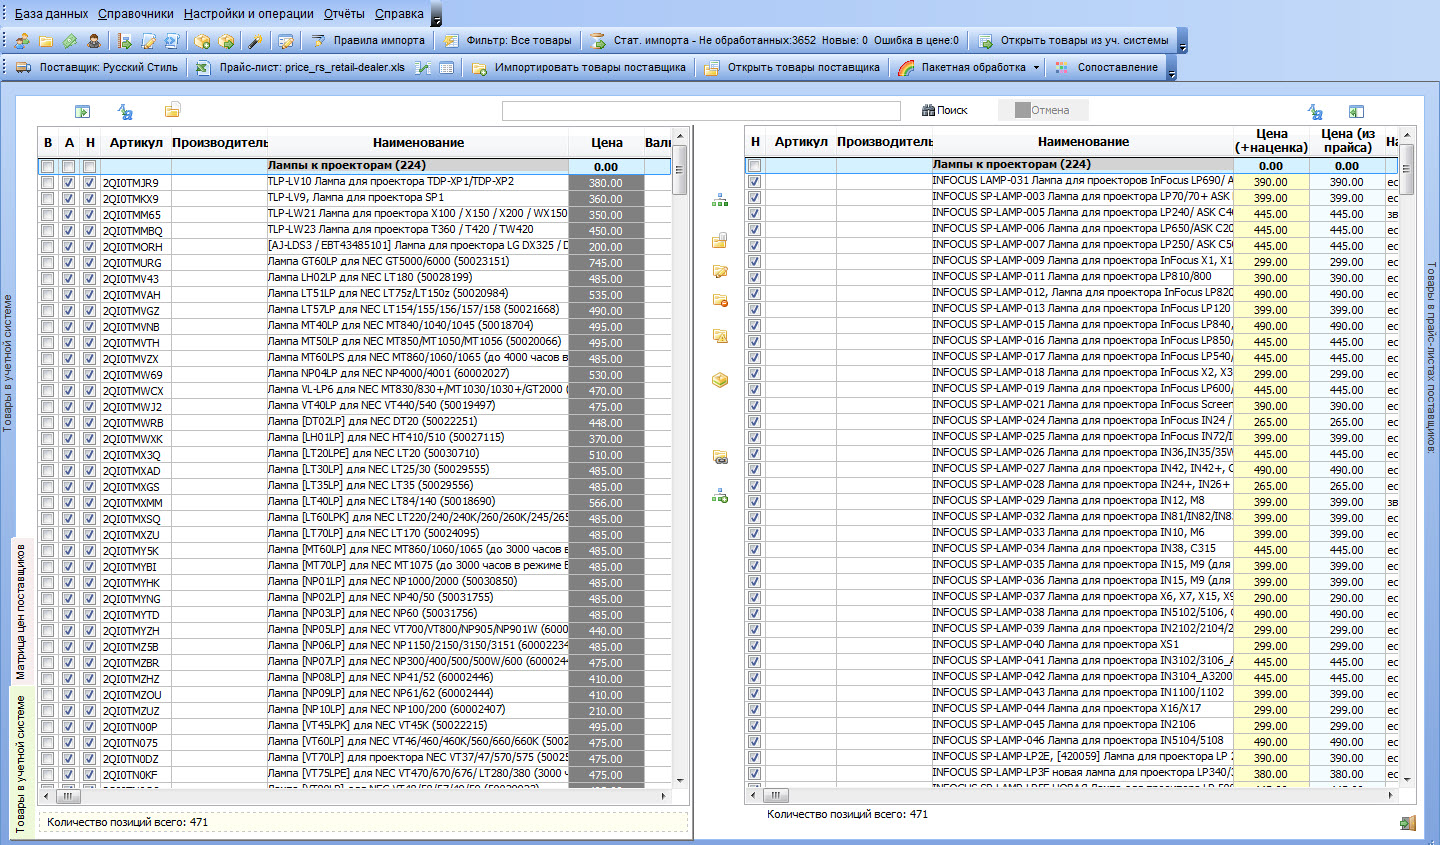Click the export icon at bottom right corner
1440x845 pixels.
coord(1408,823)
